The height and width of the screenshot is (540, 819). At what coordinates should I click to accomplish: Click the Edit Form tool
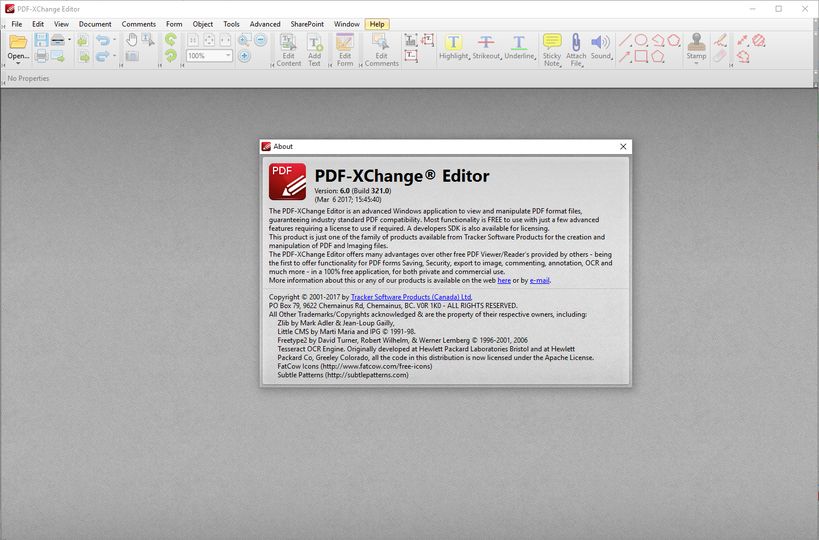pyautogui.click(x=345, y=51)
